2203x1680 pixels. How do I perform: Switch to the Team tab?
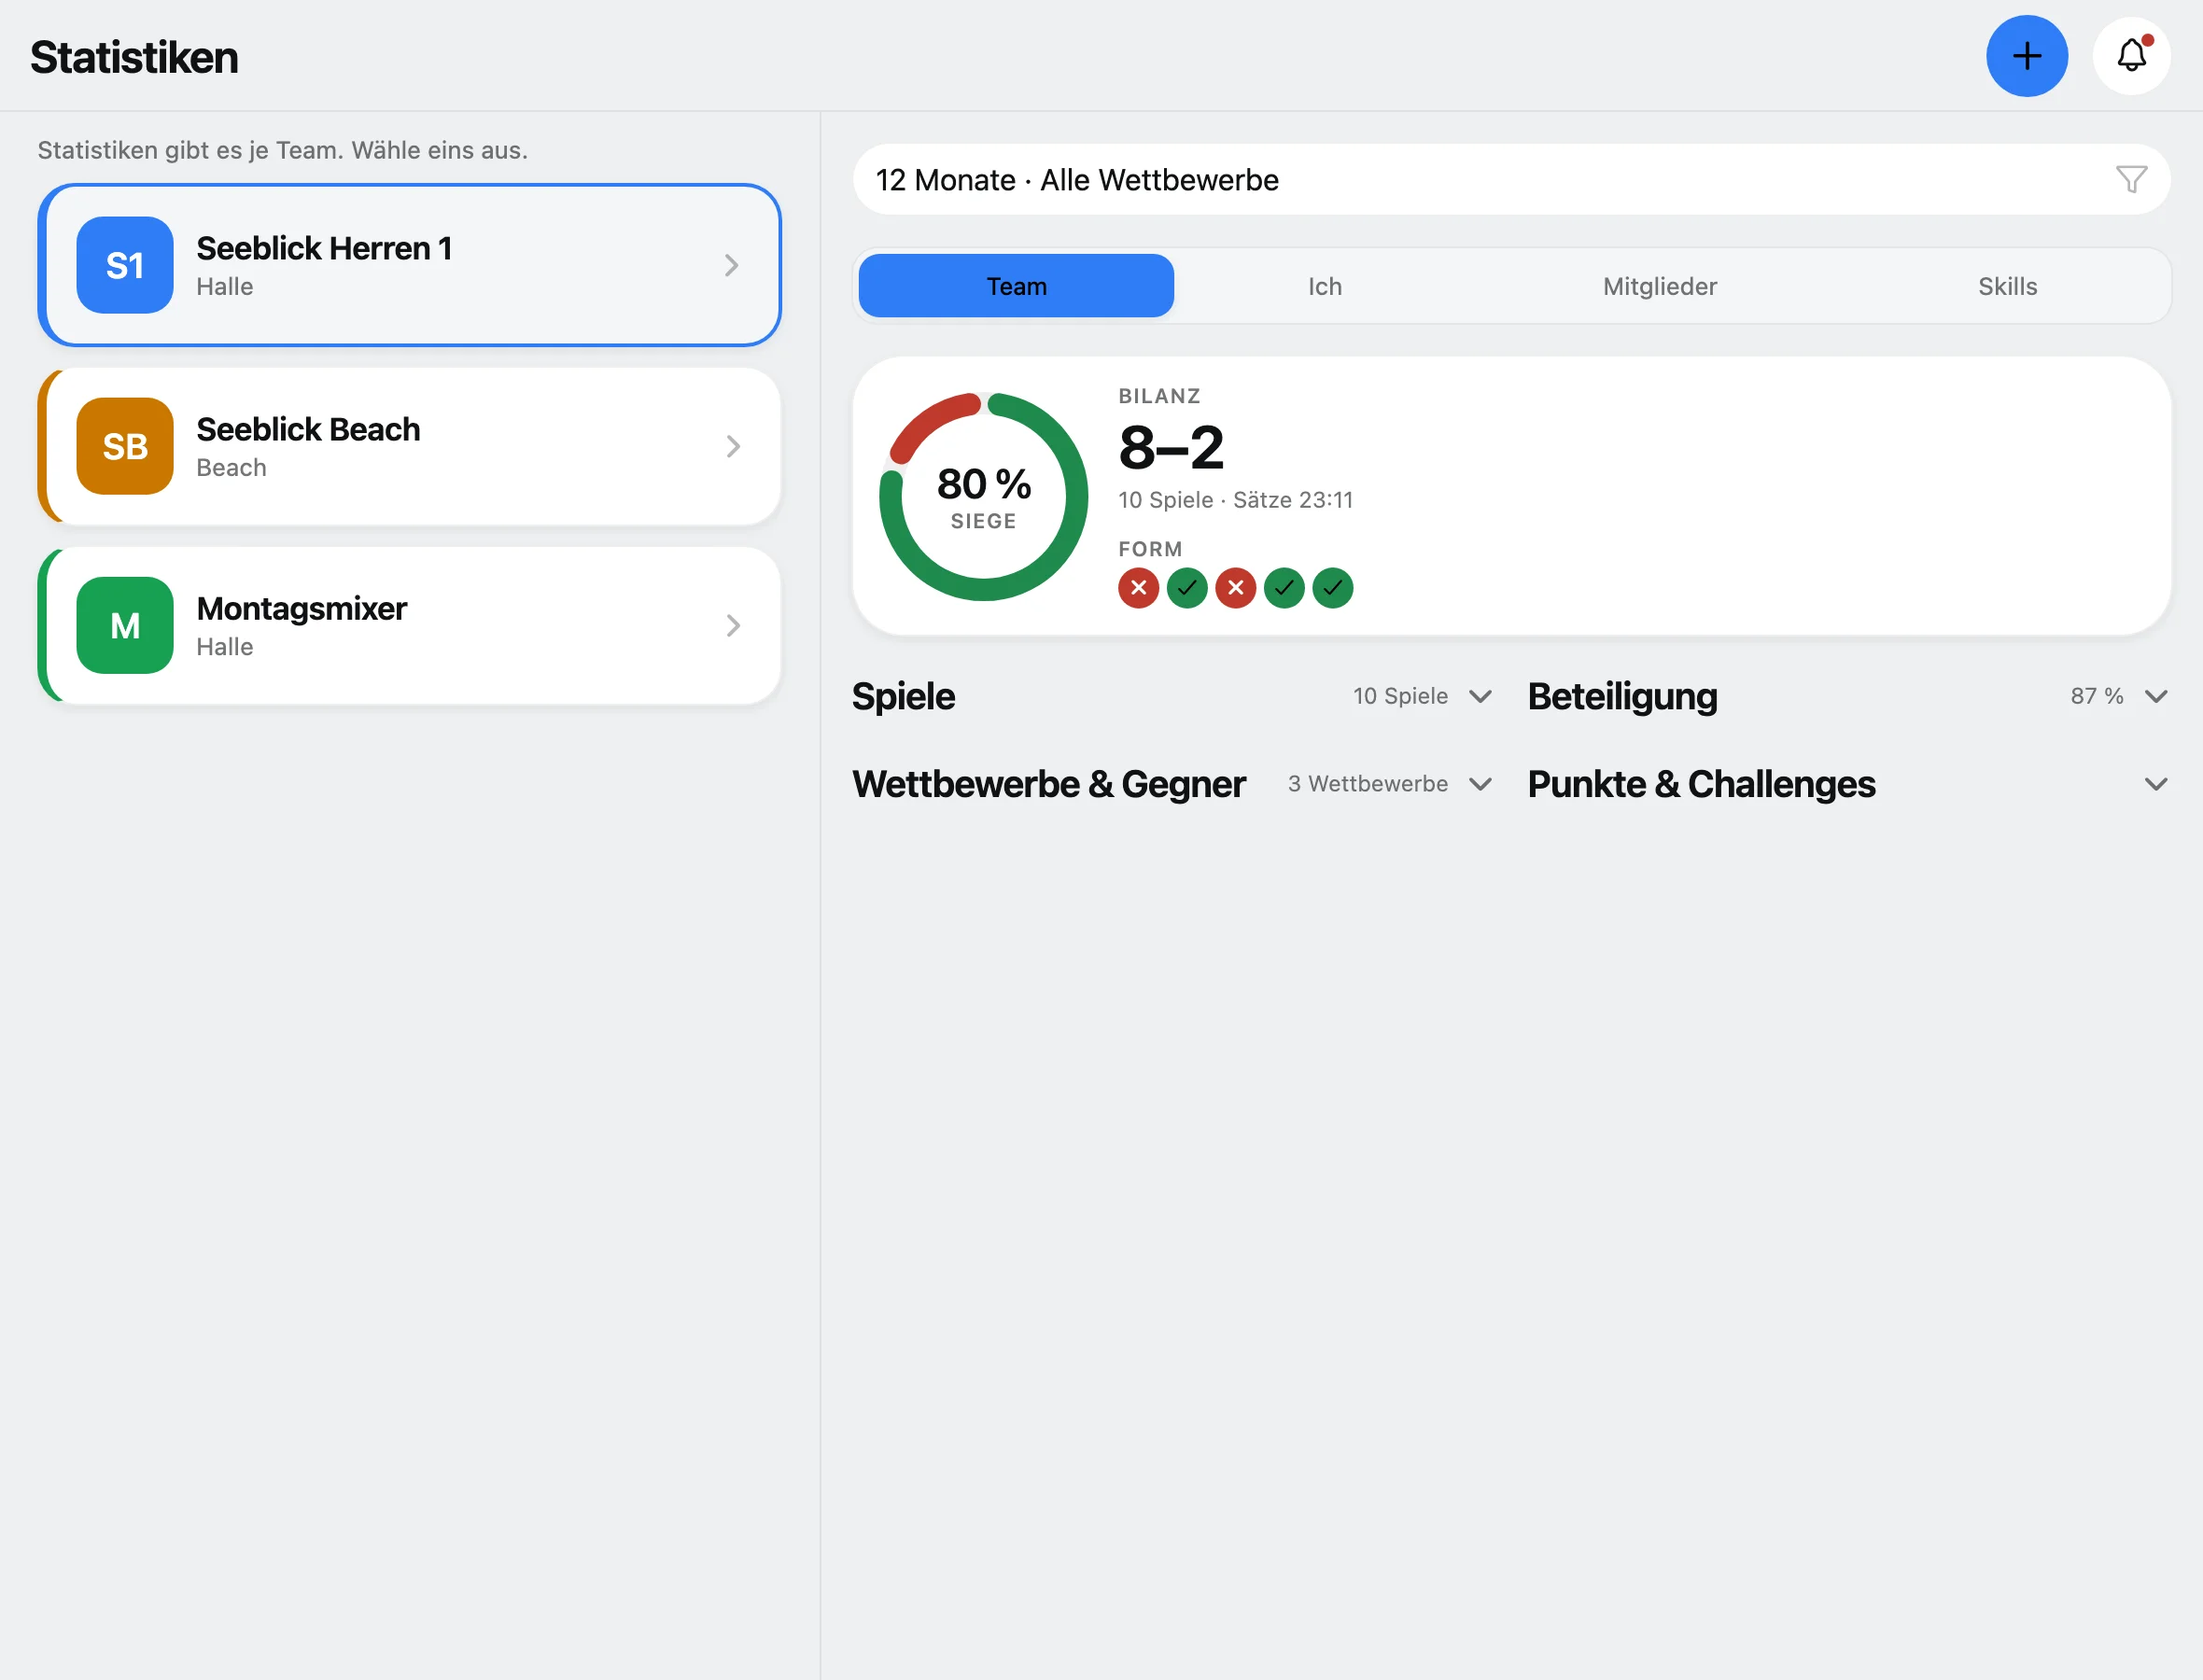point(1016,286)
